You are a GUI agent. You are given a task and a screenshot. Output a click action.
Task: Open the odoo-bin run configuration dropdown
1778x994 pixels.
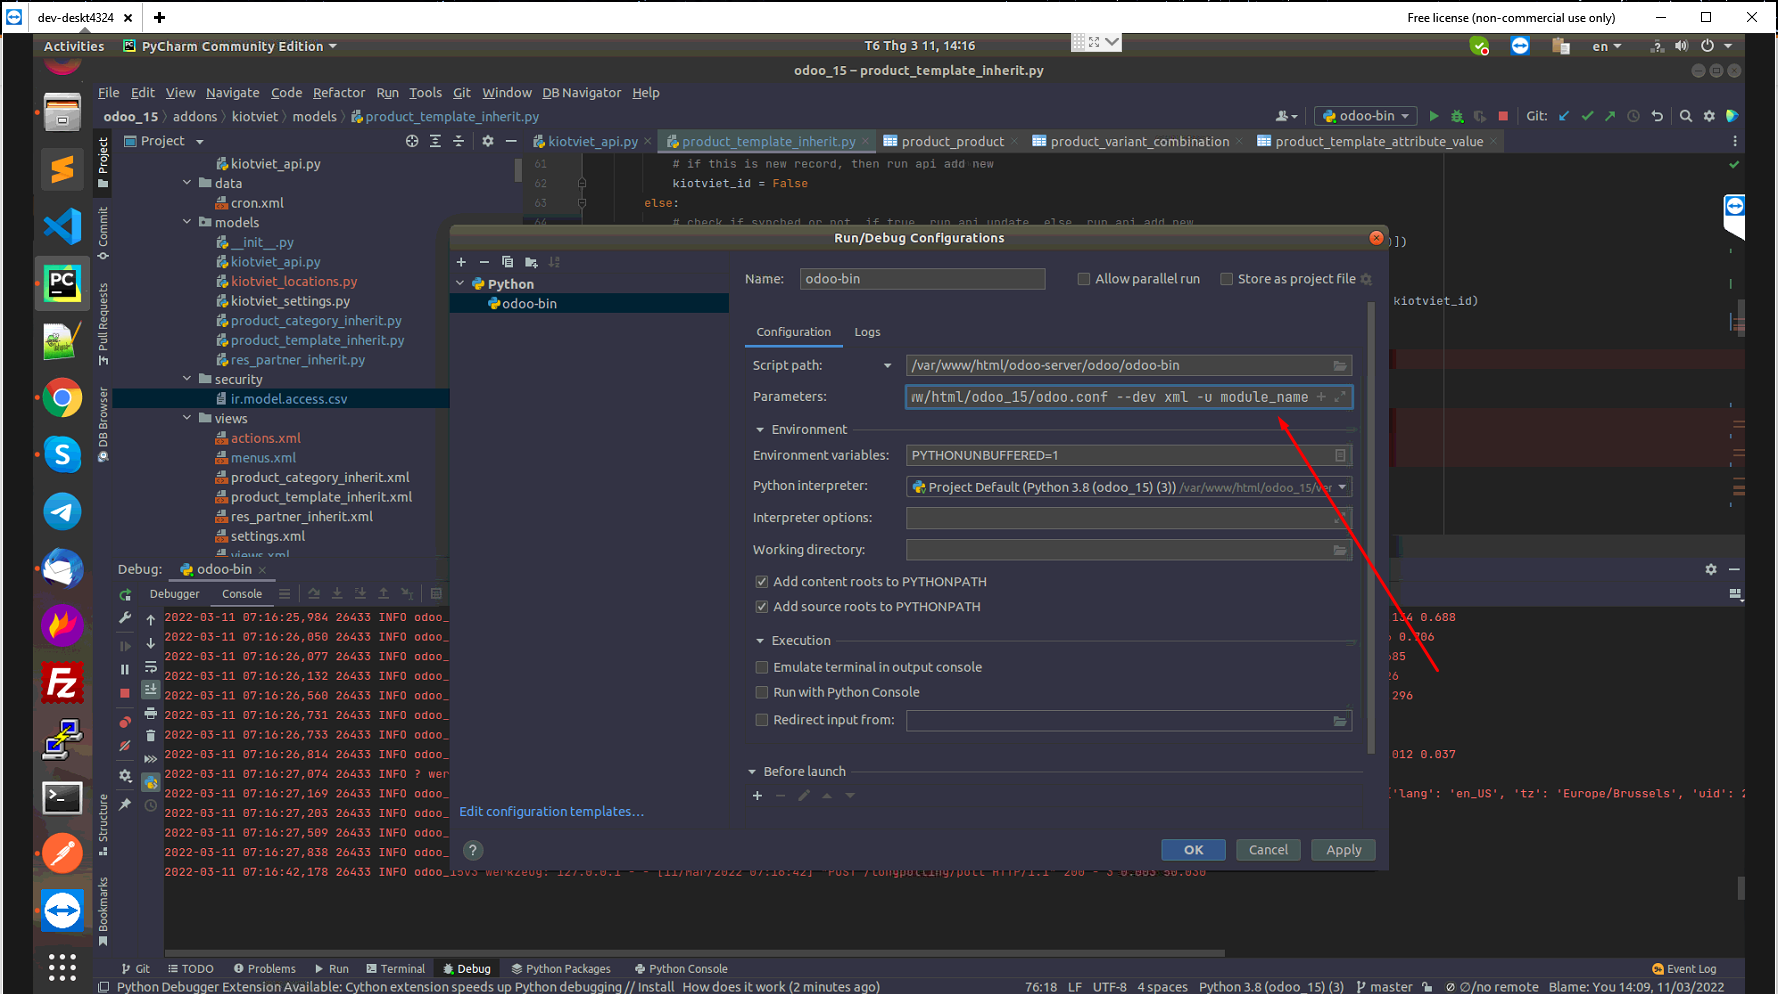tap(1367, 116)
